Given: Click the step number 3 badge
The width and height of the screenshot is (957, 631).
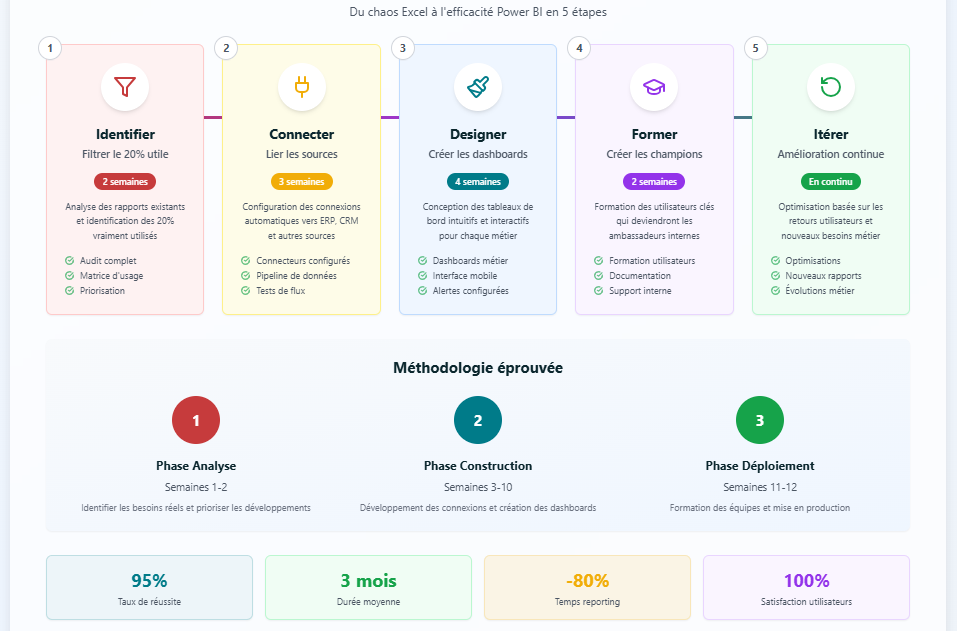Looking at the screenshot, I should 403,48.
